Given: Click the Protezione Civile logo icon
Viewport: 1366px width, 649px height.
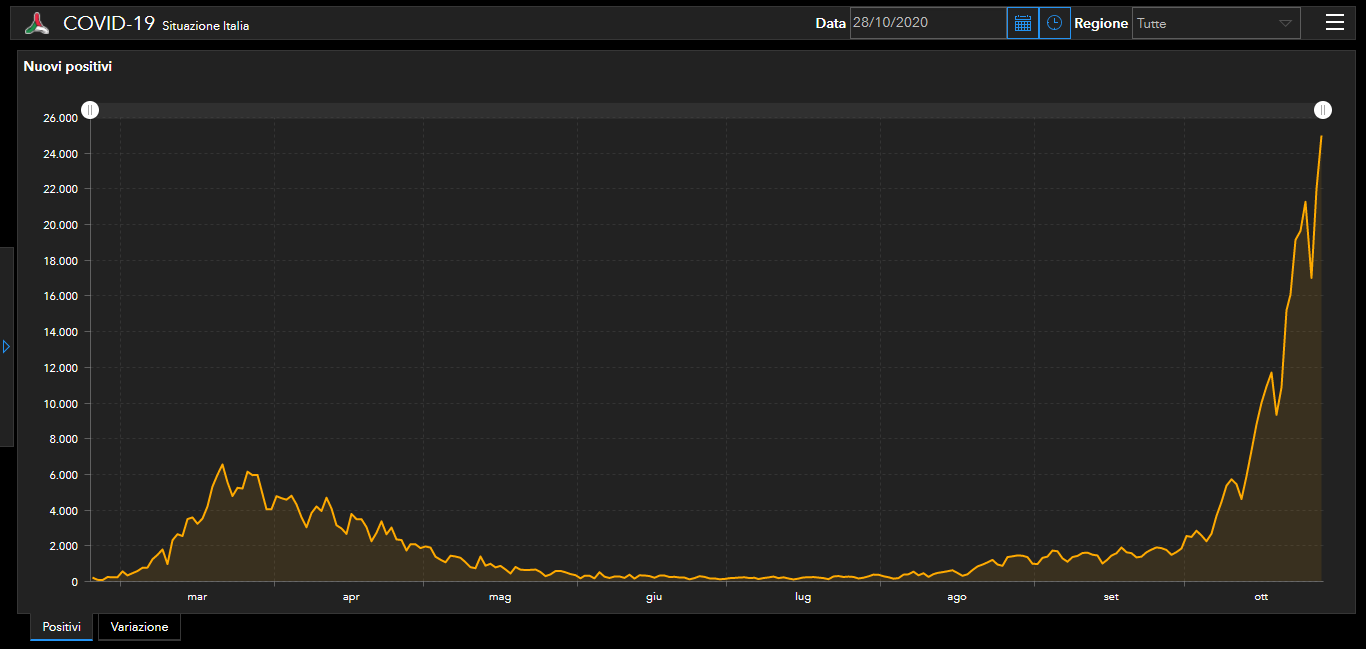Looking at the screenshot, I should [37, 23].
